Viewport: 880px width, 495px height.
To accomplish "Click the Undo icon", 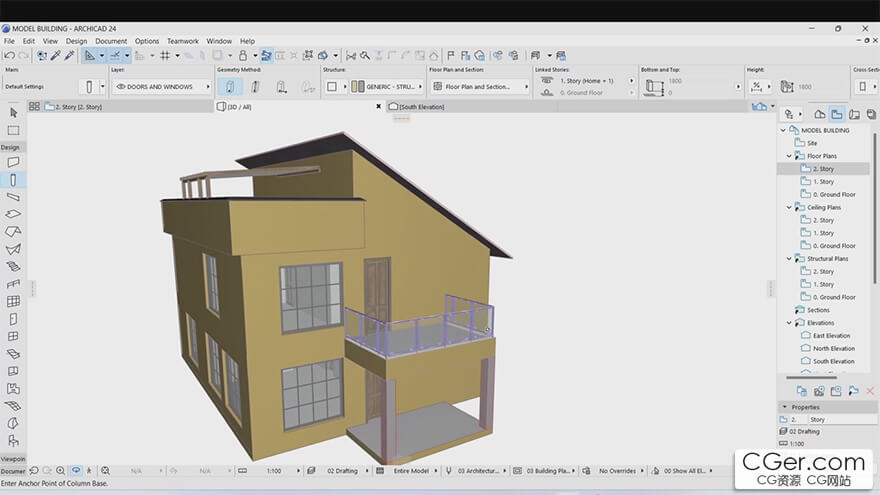I will pyautogui.click(x=10, y=56).
